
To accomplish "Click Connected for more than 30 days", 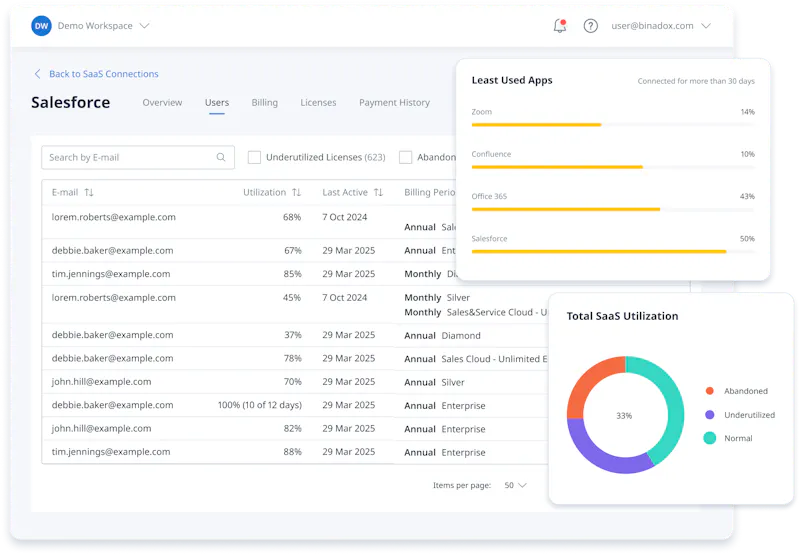I will [x=696, y=81].
